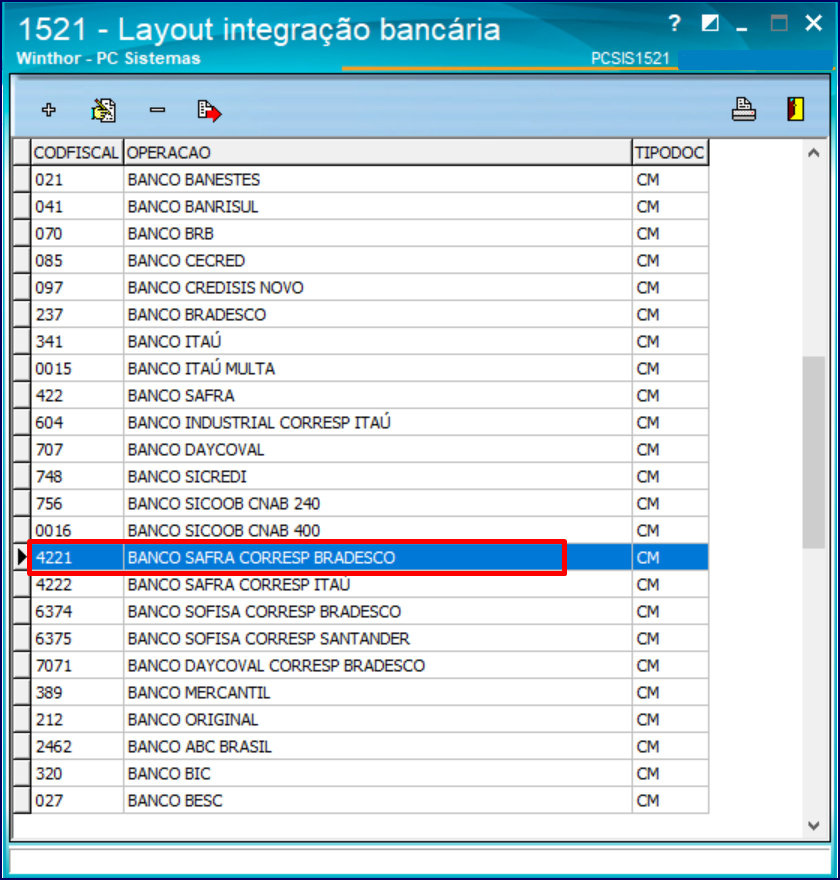The height and width of the screenshot is (880, 840).
Task: Select the BANCO BESC row
Action: click(360, 800)
